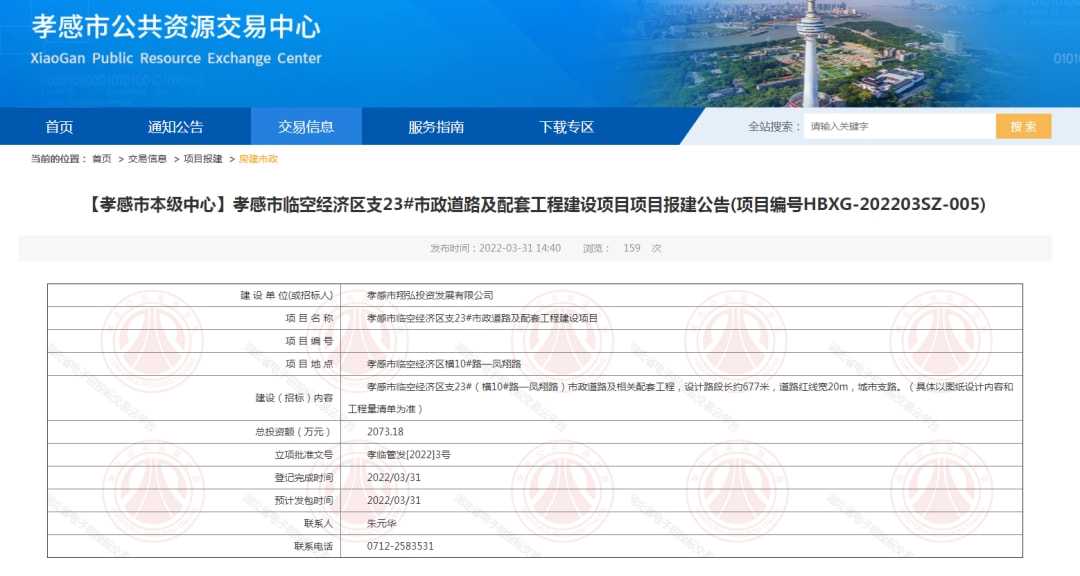Click the 建设单位(或招标人) row label
The image size is (1080, 576).
287,296
